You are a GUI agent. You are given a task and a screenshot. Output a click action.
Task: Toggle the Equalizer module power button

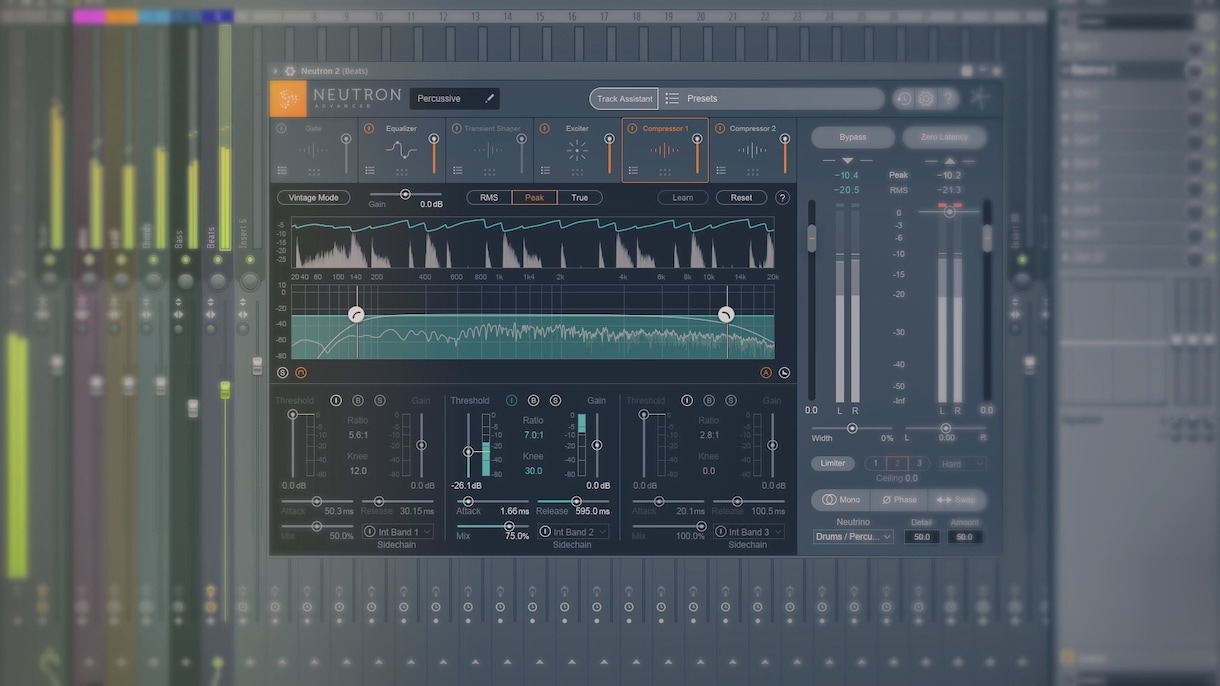[x=369, y=128]
